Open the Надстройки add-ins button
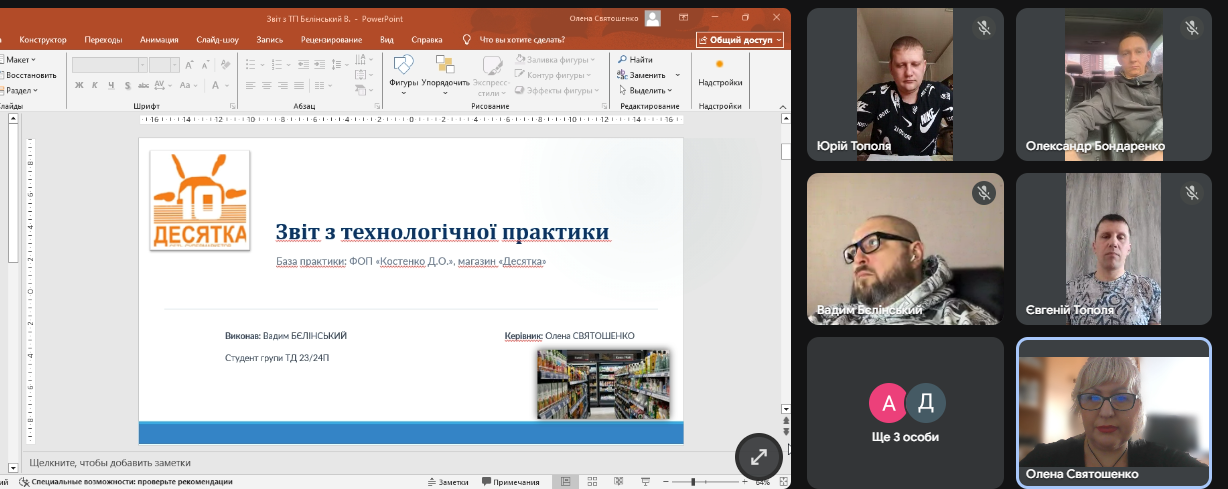This screenshot has height=489, width=1228. point(720,72)
